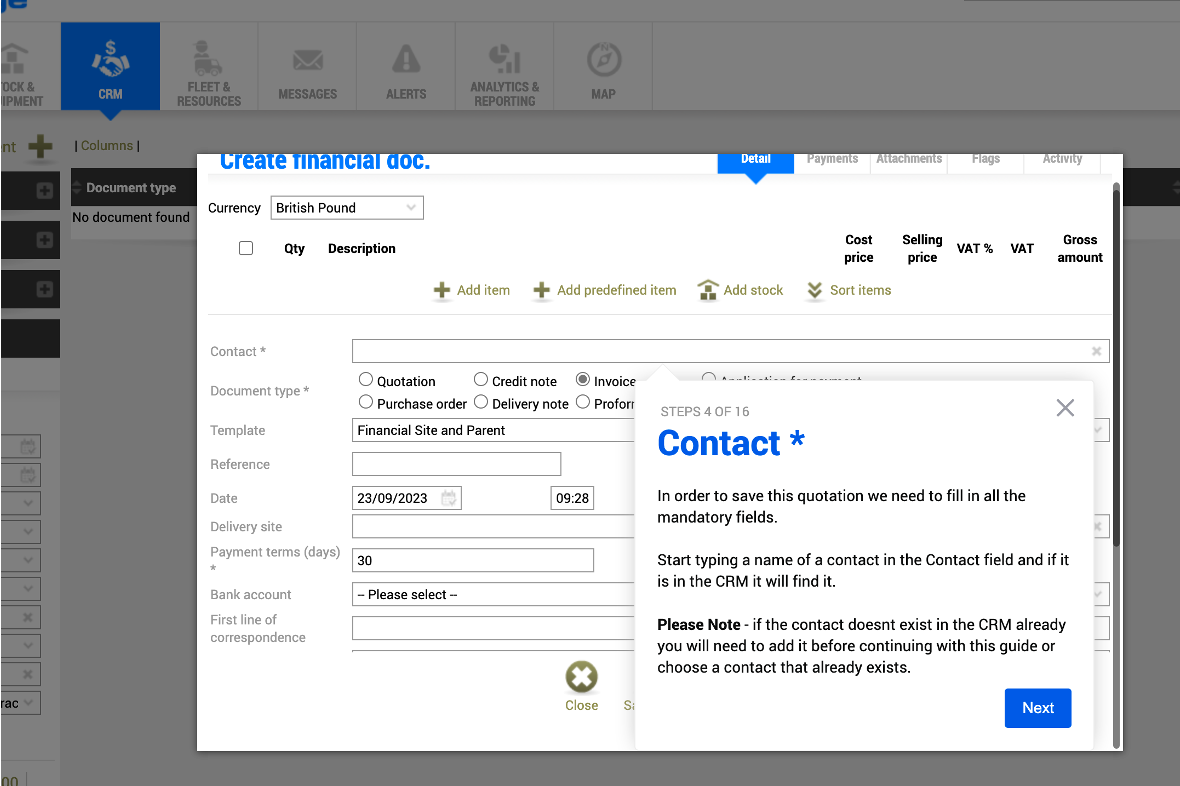Image resolution: width=1180 pixels, height=786 pixels.
Task: Click Add predefined item plus icon
Action: click(542, 290)
